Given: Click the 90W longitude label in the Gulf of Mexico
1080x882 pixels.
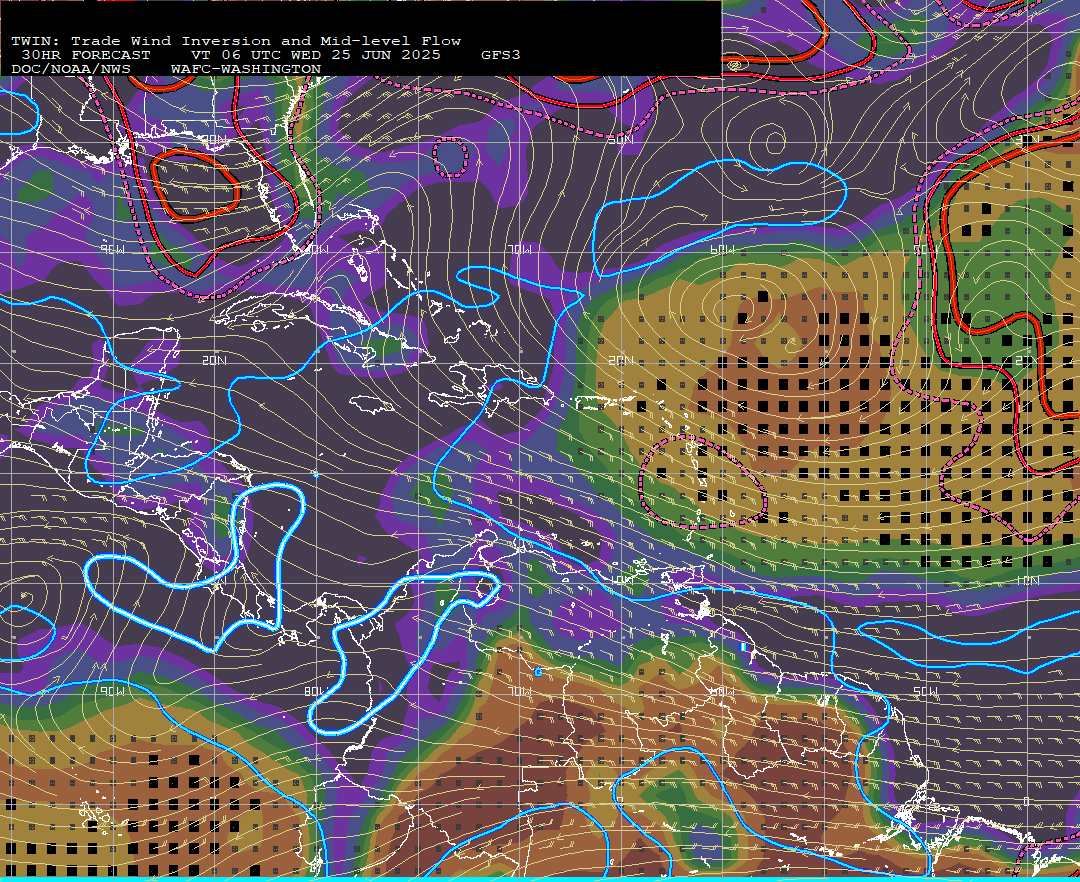Looking at the screenshot, I should [x=113, y=250].
